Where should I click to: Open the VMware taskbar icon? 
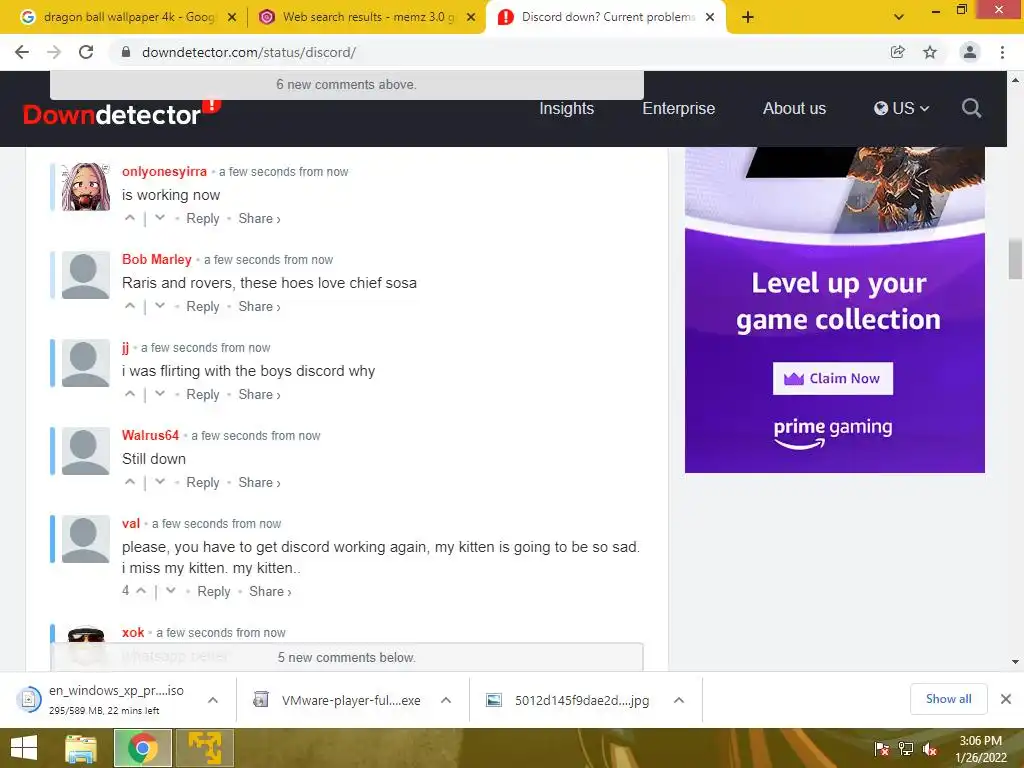[204, 748]
